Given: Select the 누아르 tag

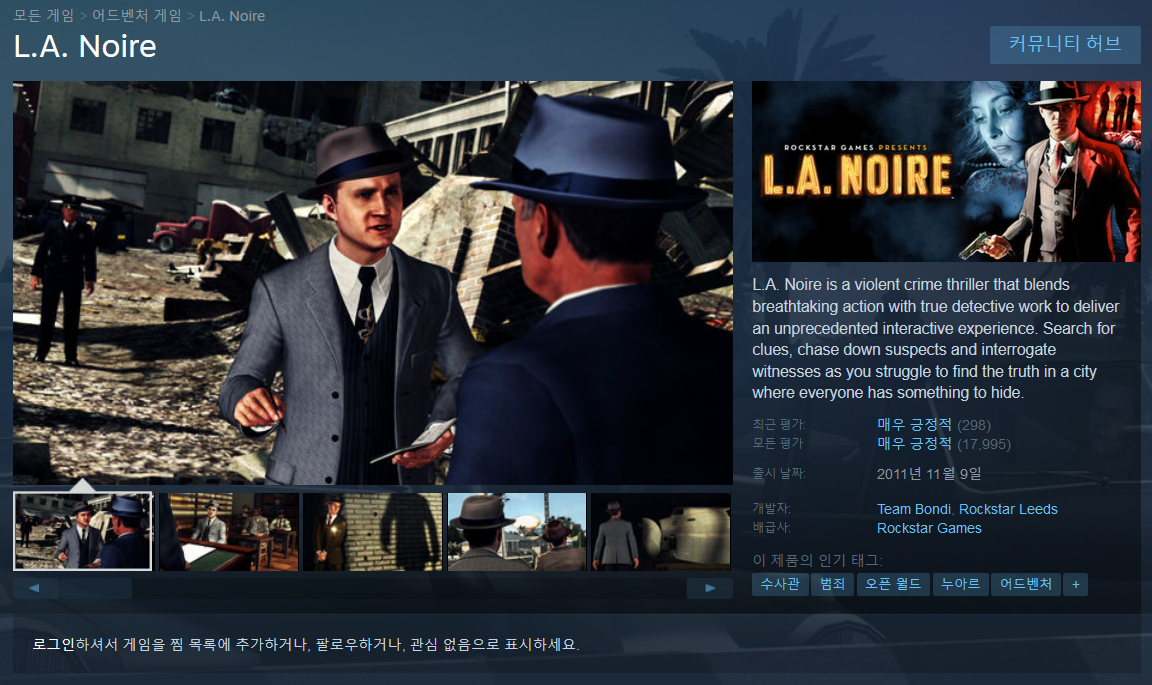Looking at the screenshot, I should pyautogui.click(x=961, y=584).
